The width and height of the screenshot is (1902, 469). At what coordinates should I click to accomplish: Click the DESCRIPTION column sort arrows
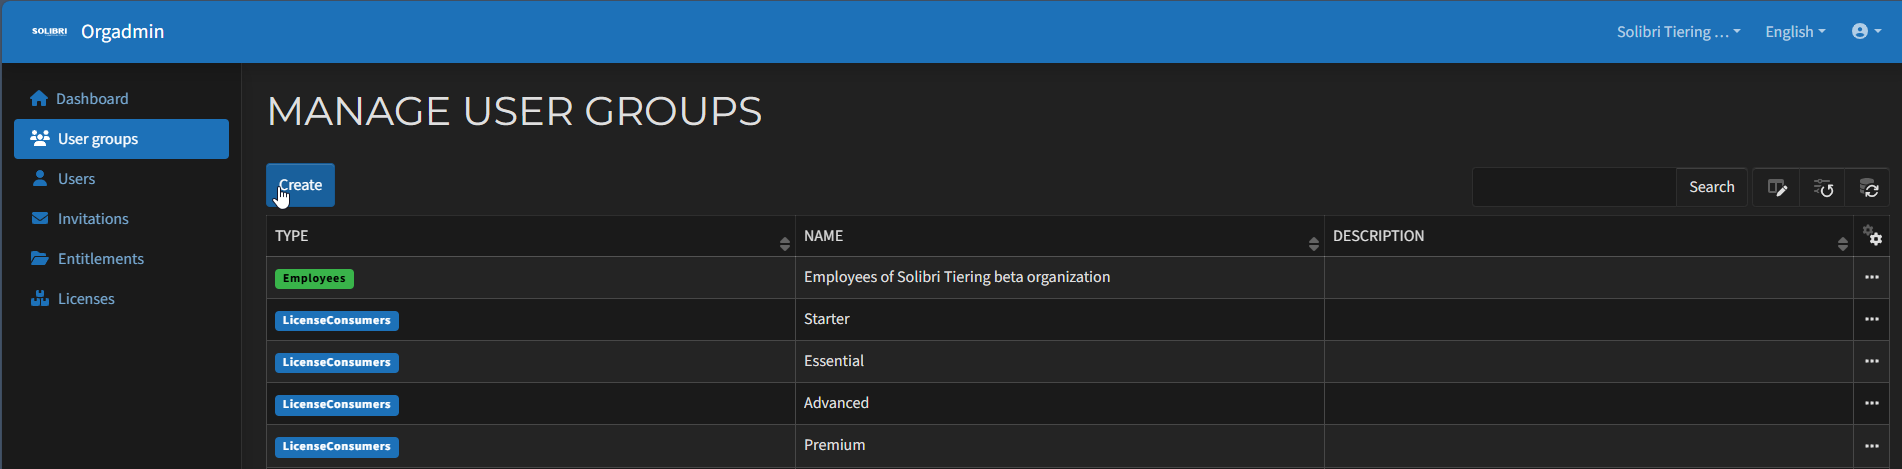[1843, 243]
